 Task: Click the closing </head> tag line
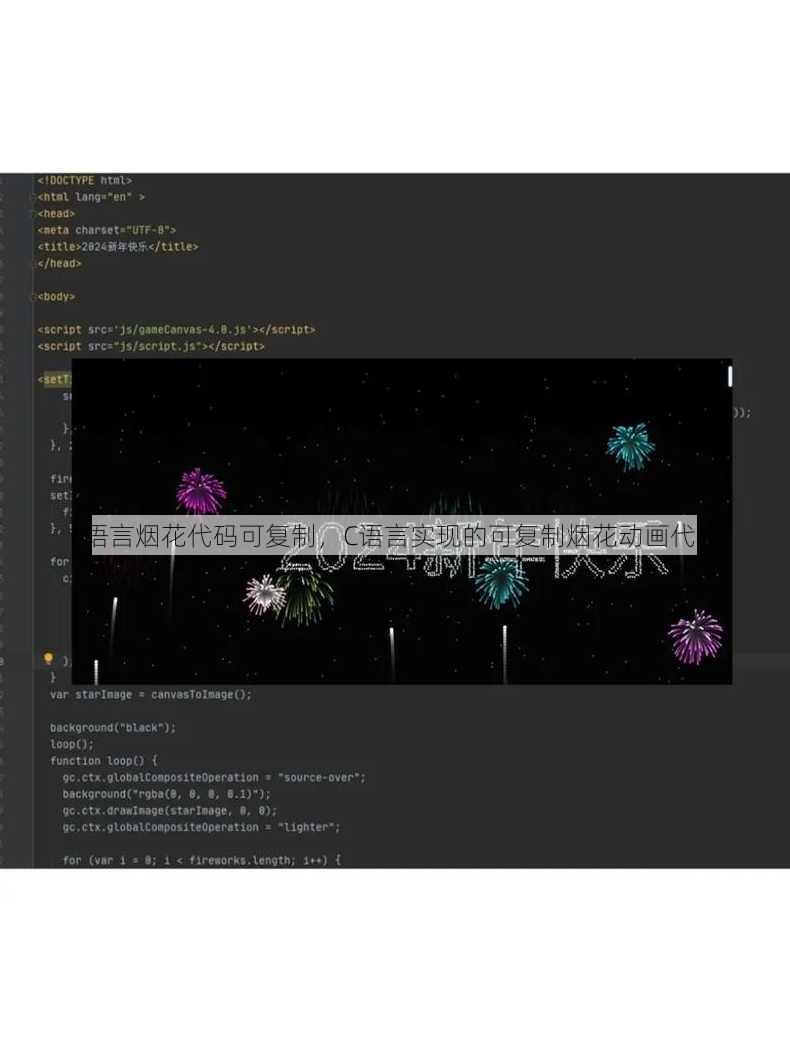(x=59, y=264)
